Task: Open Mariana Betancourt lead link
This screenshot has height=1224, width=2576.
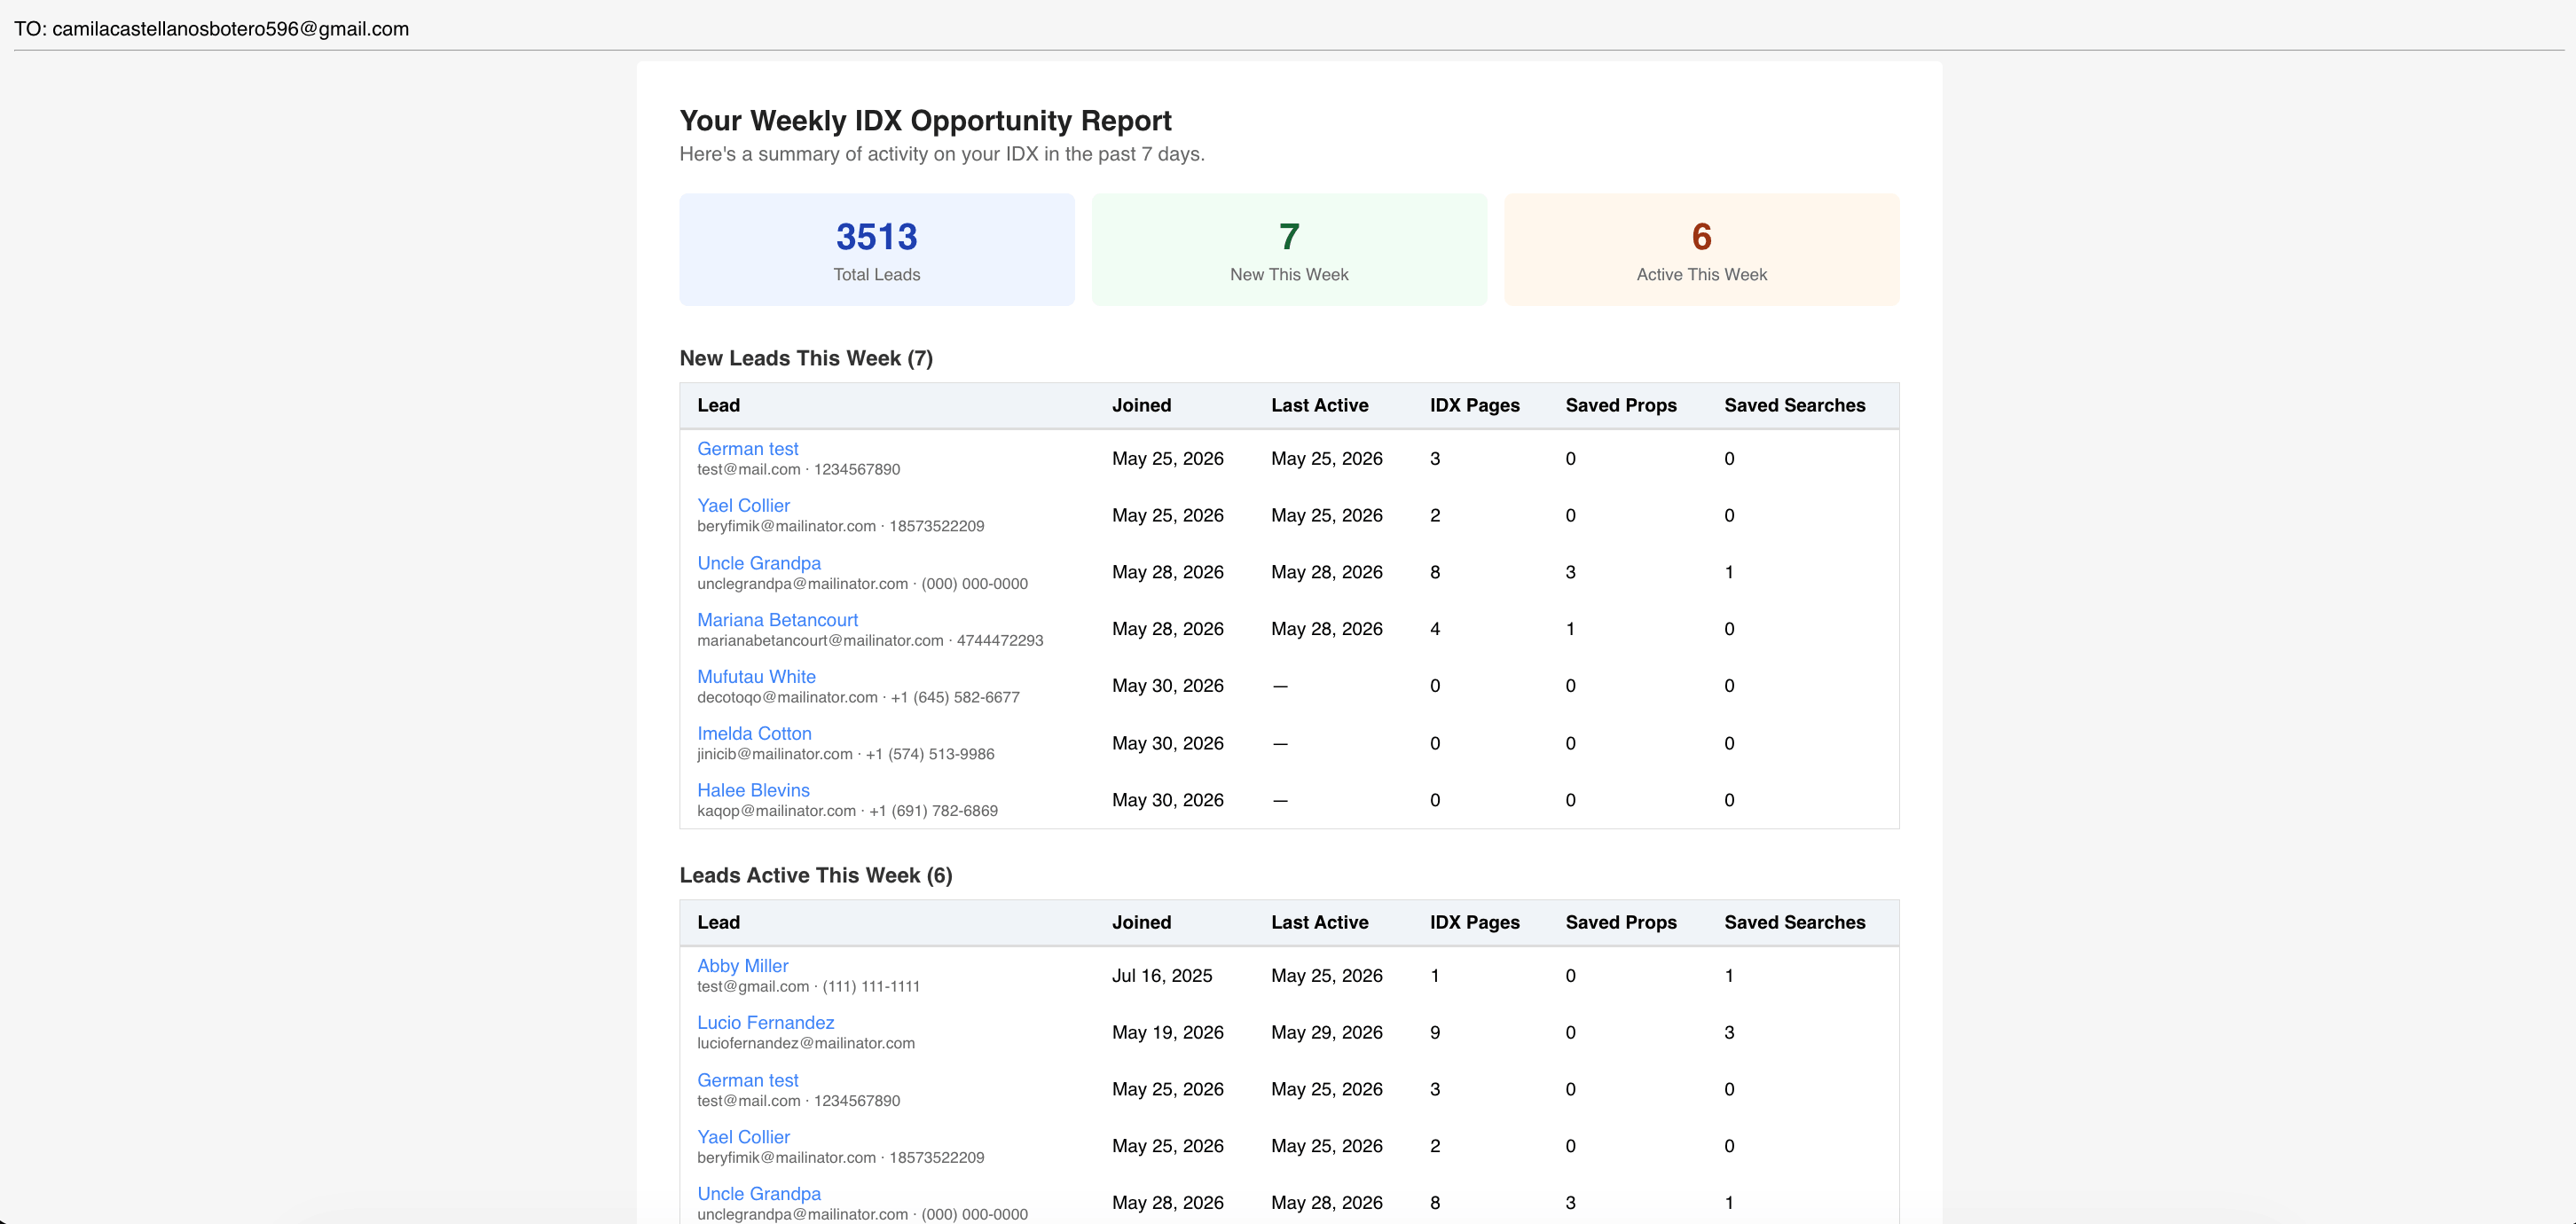Action: [777, 620]
